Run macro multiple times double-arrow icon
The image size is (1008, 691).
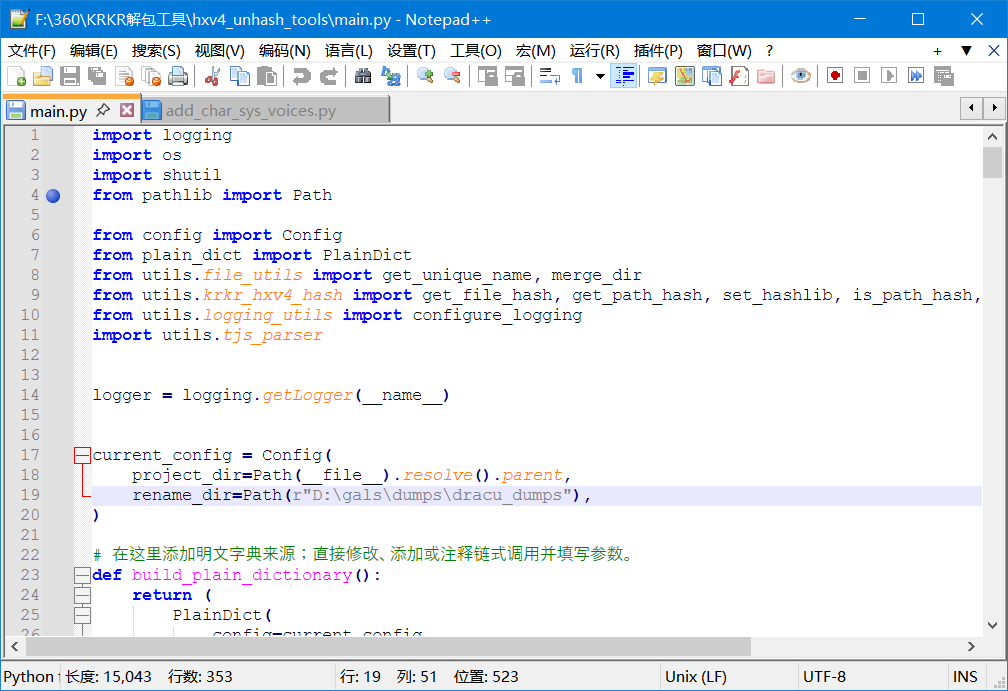916,76
